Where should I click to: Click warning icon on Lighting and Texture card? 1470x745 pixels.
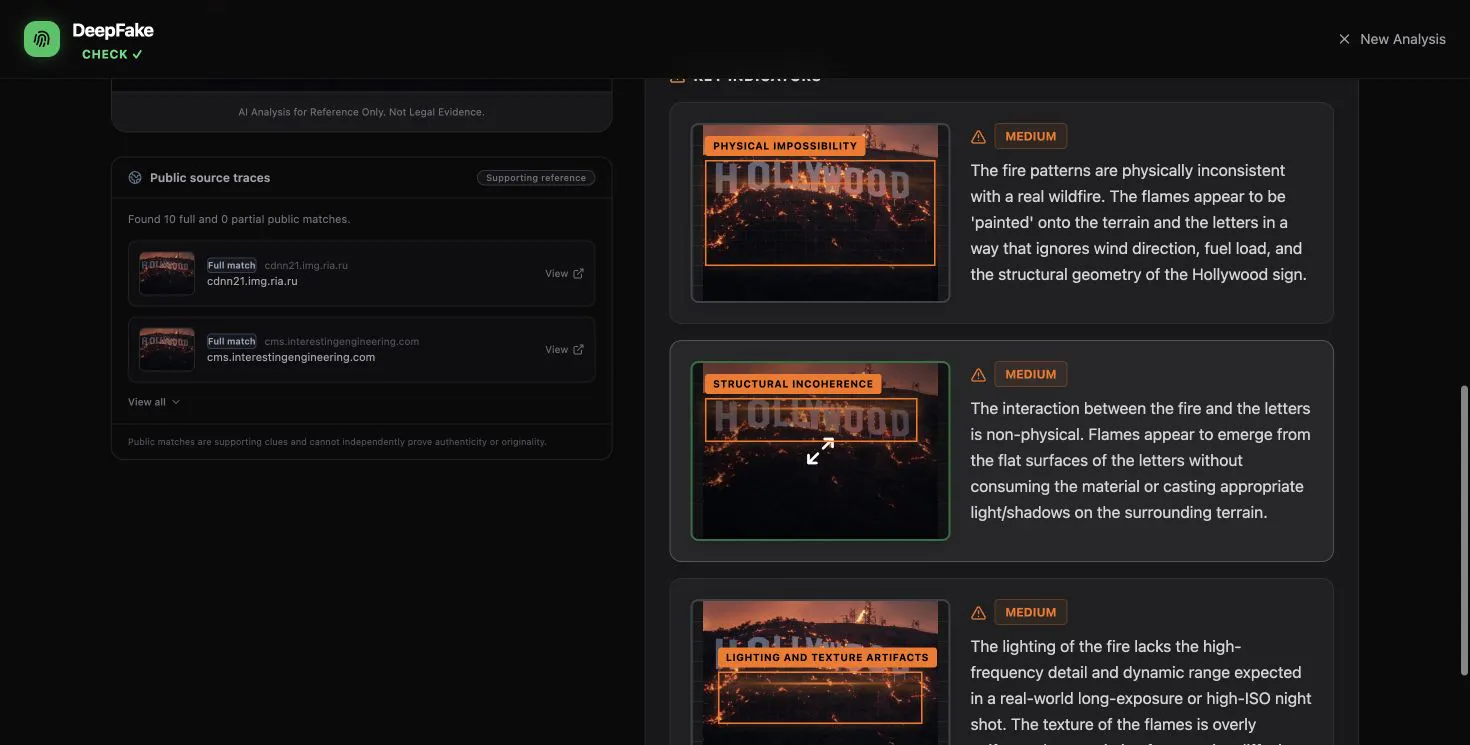pos(978,613)
